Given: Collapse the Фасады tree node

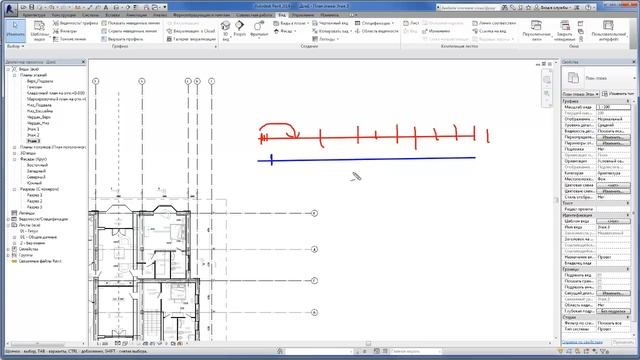Looking at the screenshot, I should [x=15, y=159].
